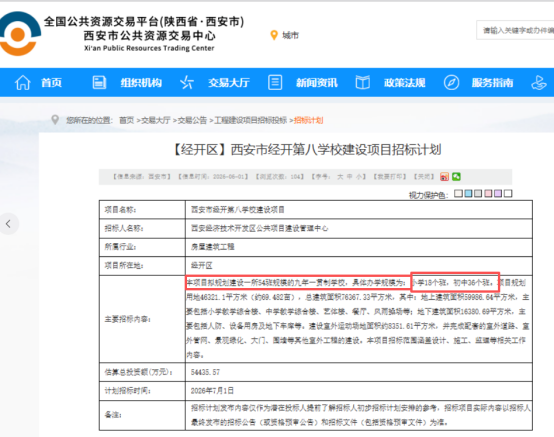Viewport: 554px width, 437px height.
Task: Click the news list icon beside 新闻资讯
Action: click(x=275, y=83)
